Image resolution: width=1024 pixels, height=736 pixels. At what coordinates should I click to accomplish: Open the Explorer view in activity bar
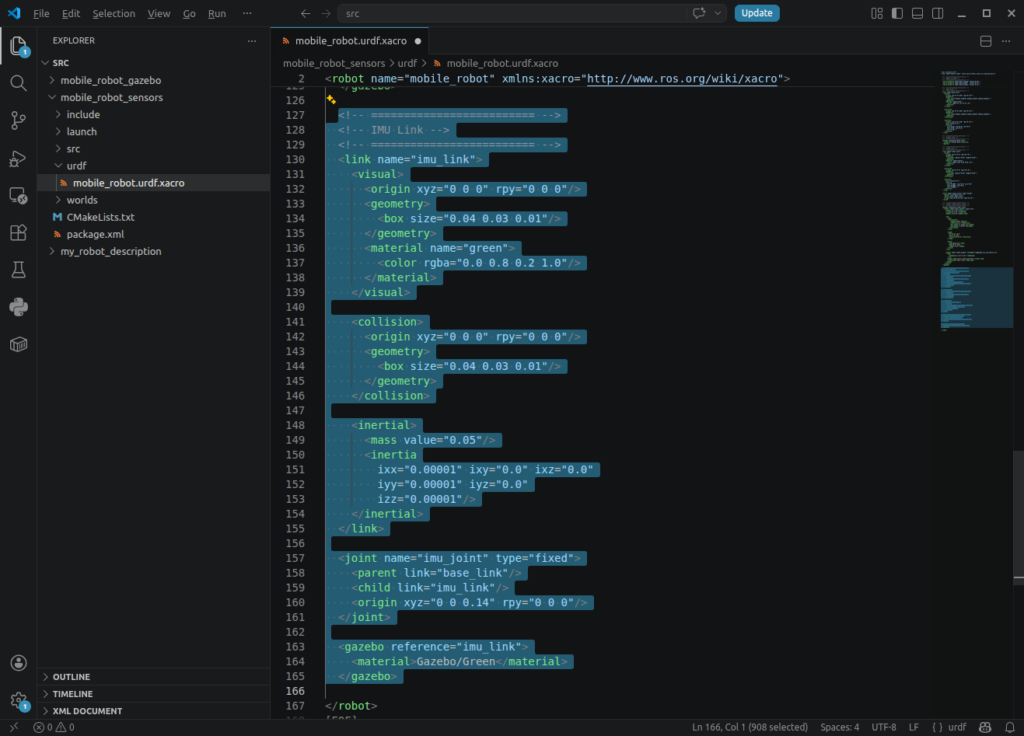(18, 46)
